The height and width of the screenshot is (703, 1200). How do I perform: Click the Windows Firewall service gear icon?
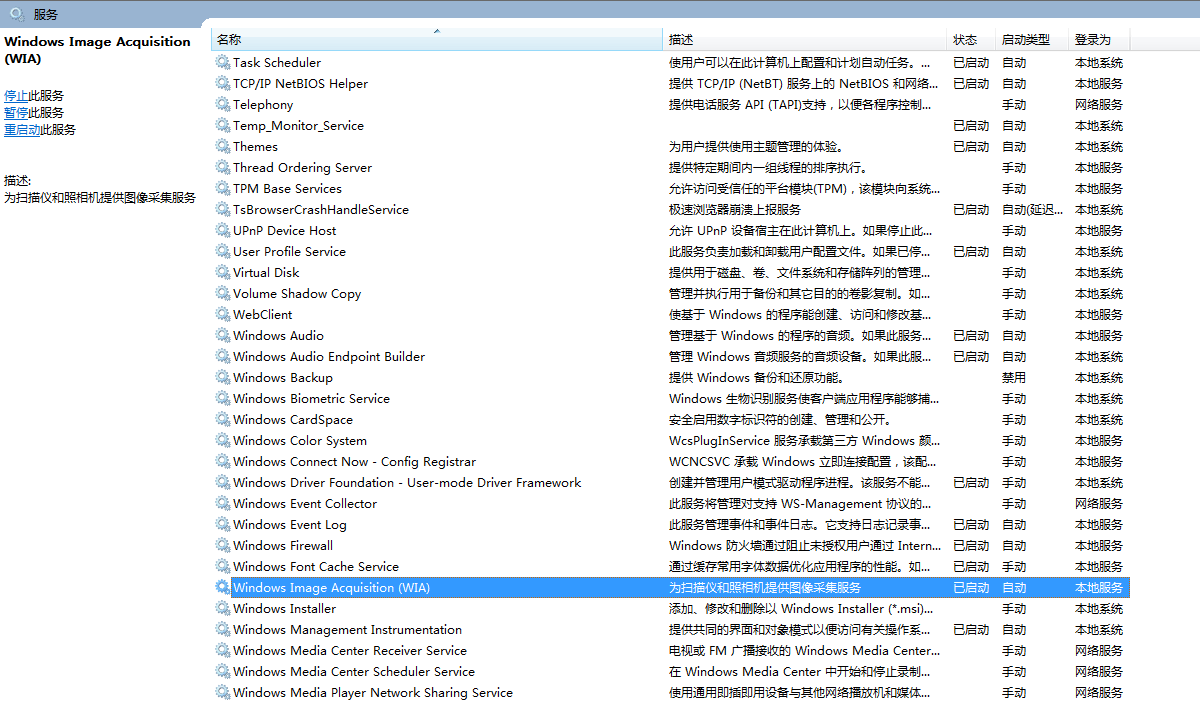click(x=222, y=545)
